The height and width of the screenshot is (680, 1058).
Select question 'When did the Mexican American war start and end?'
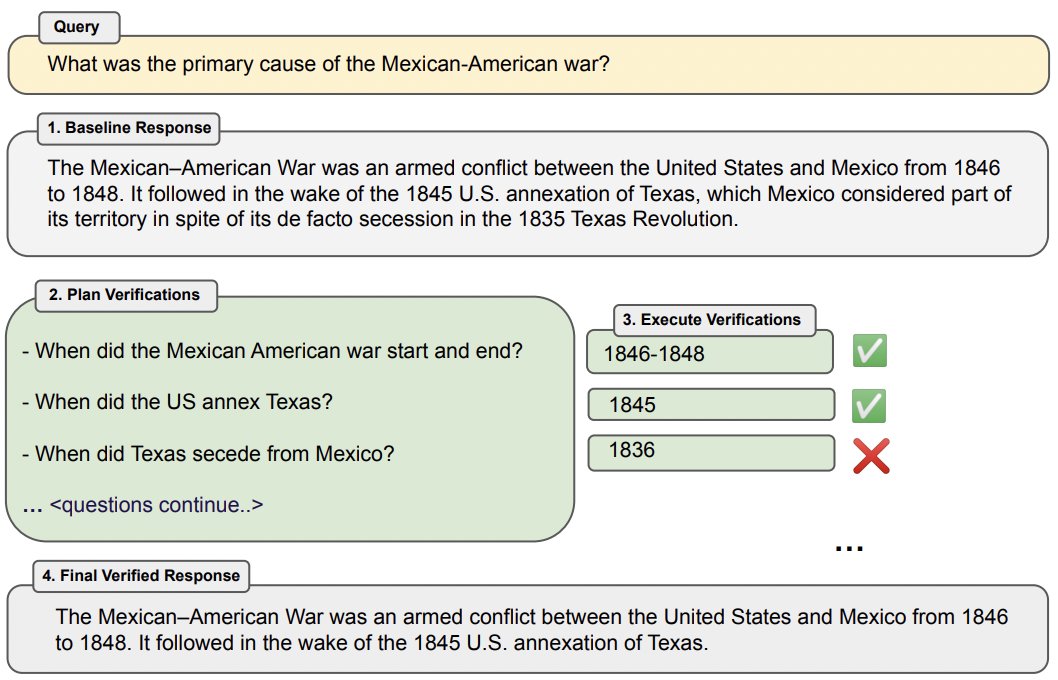pos(272,351)
